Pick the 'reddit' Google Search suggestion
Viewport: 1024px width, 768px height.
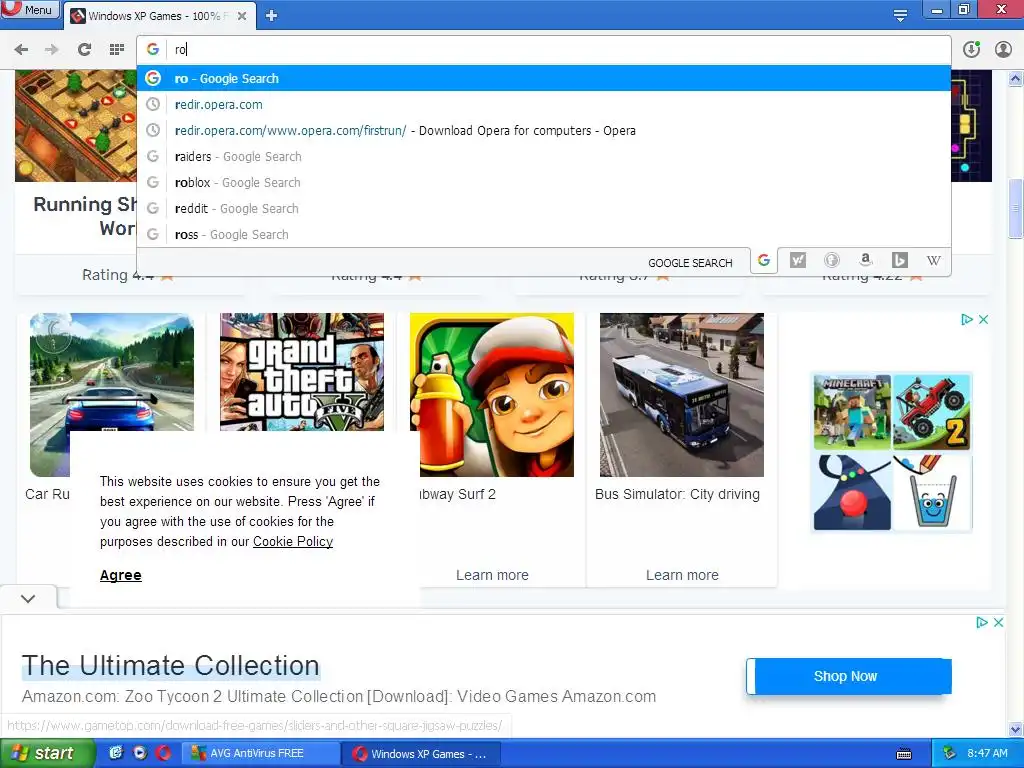[x=543, y=208]
